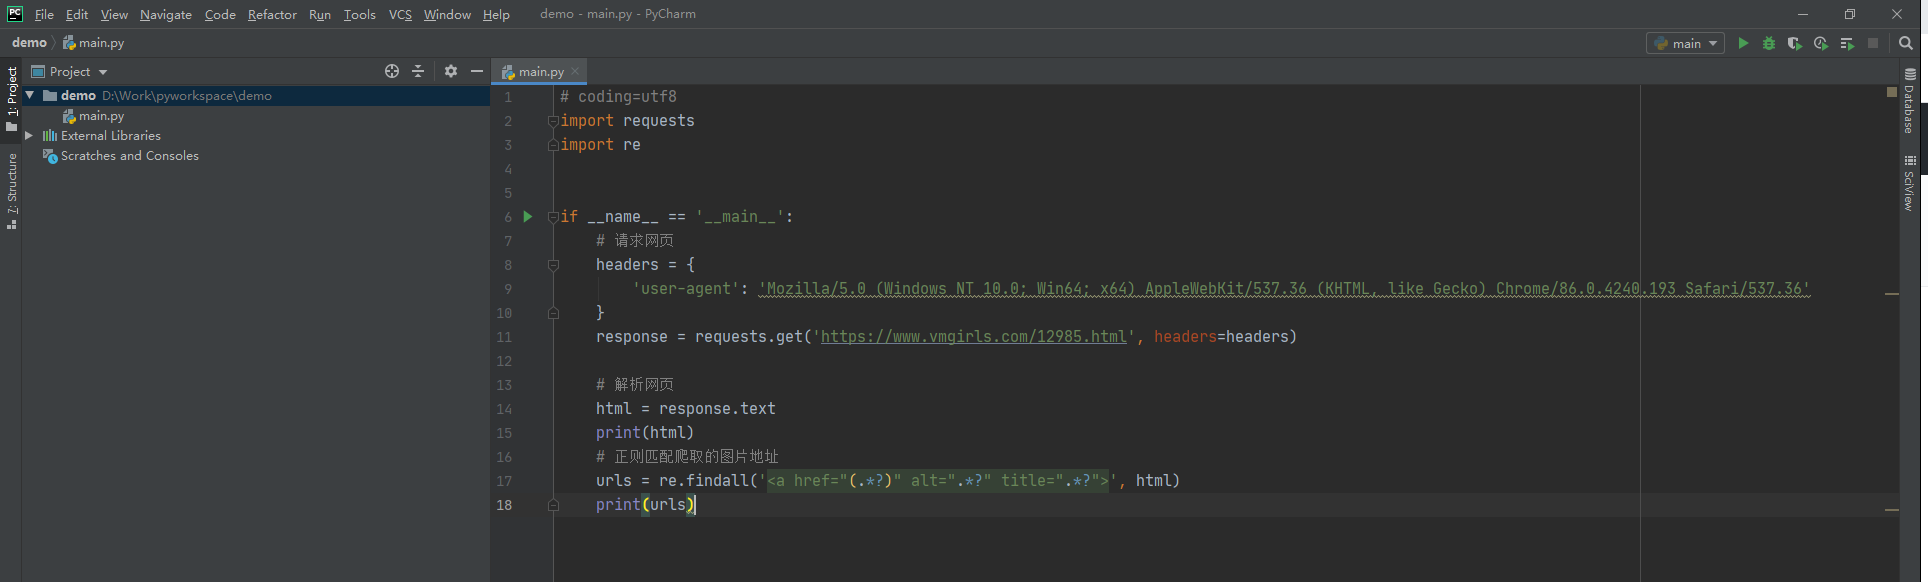The image size is (1928, 582).
Task: Click the inspection status square indicator
Action: point(1891,92)
